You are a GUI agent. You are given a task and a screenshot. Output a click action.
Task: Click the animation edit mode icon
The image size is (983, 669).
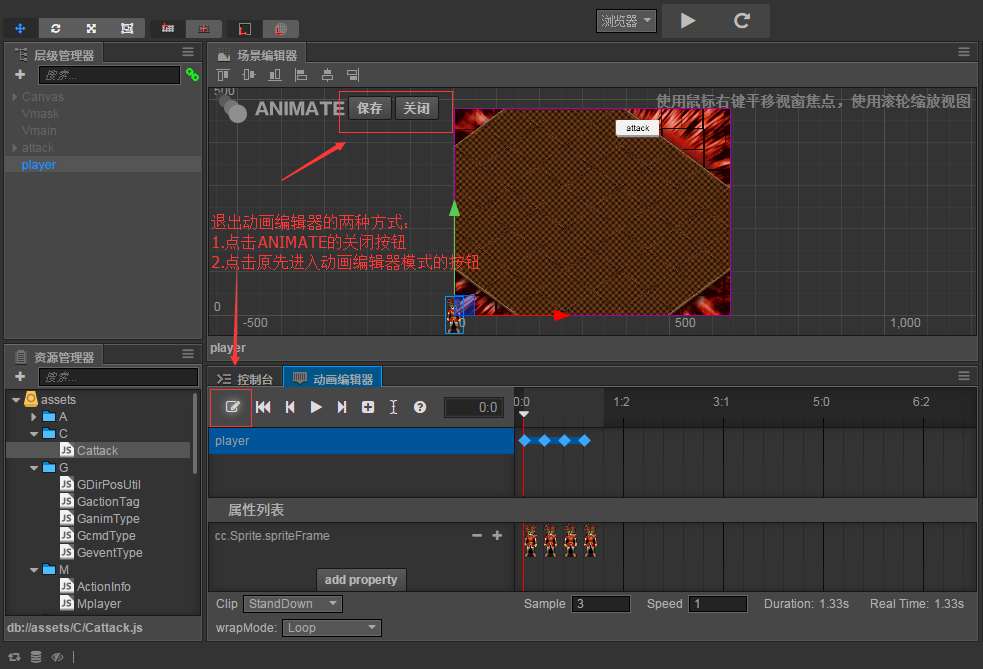[x=232, y=407]
